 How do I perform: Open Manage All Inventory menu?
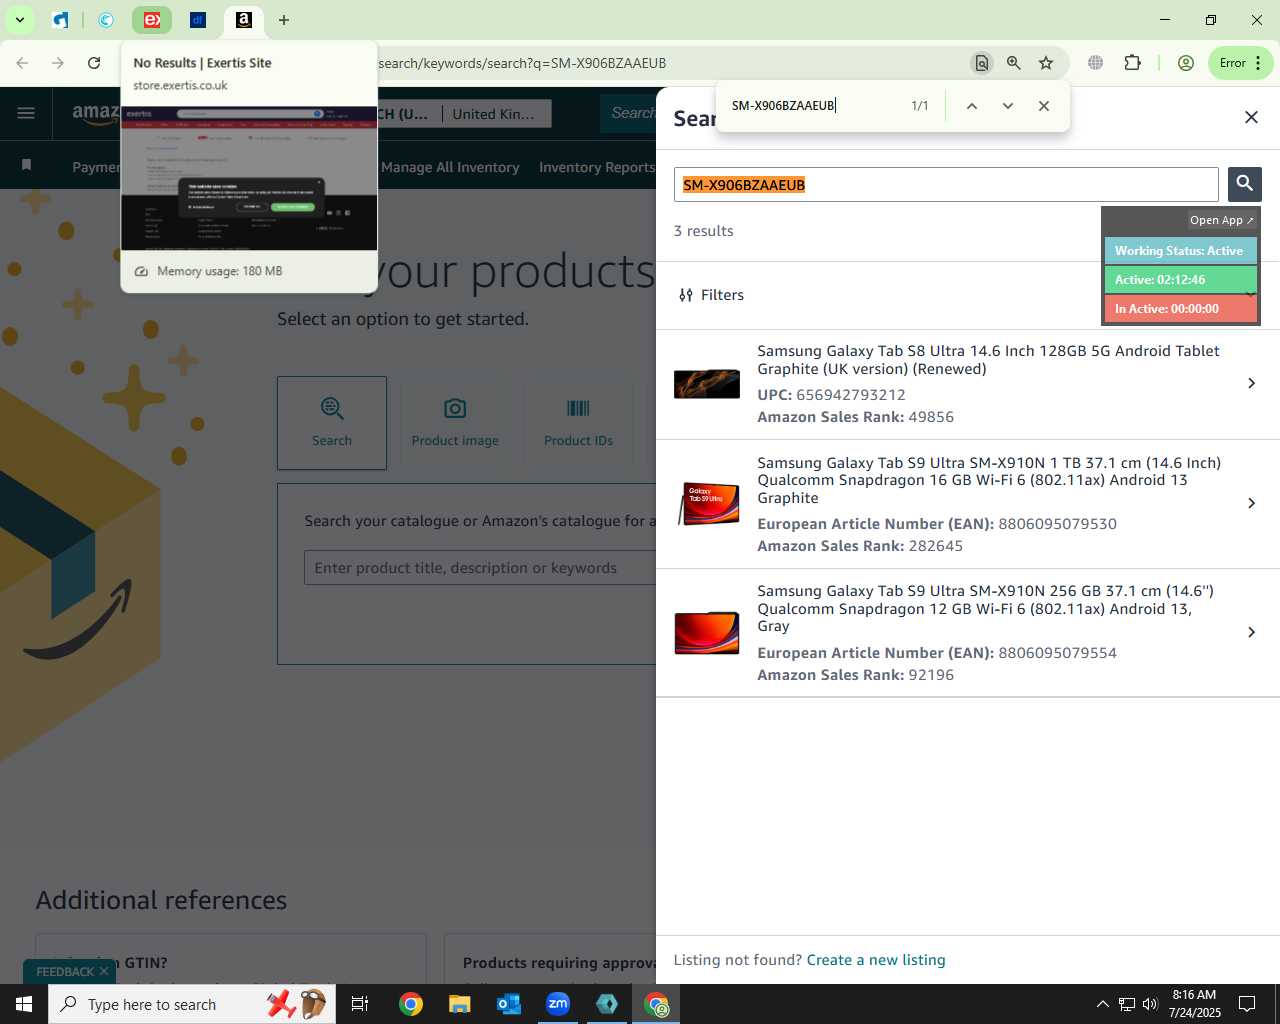point(450,167)
